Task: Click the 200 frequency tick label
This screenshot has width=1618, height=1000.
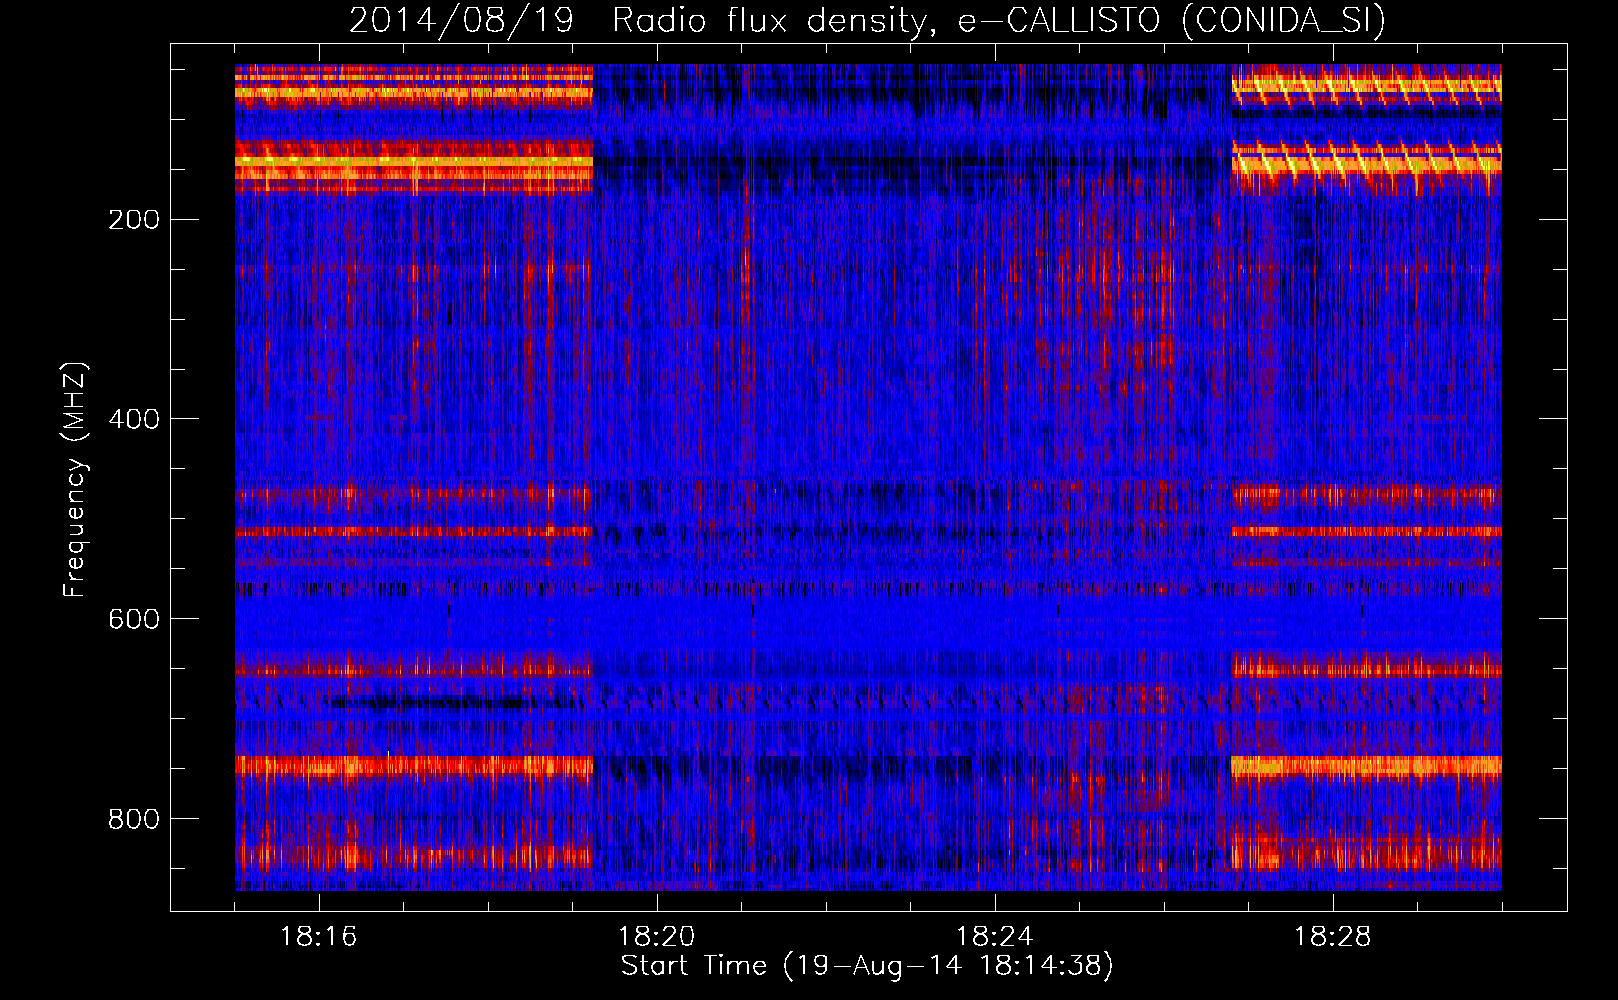Action: (134, 220)
